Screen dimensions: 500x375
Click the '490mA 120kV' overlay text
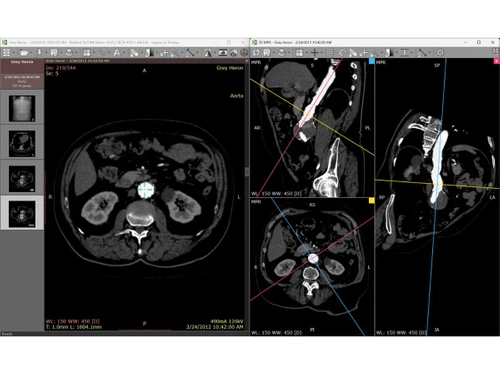click(x=227, y=321)
